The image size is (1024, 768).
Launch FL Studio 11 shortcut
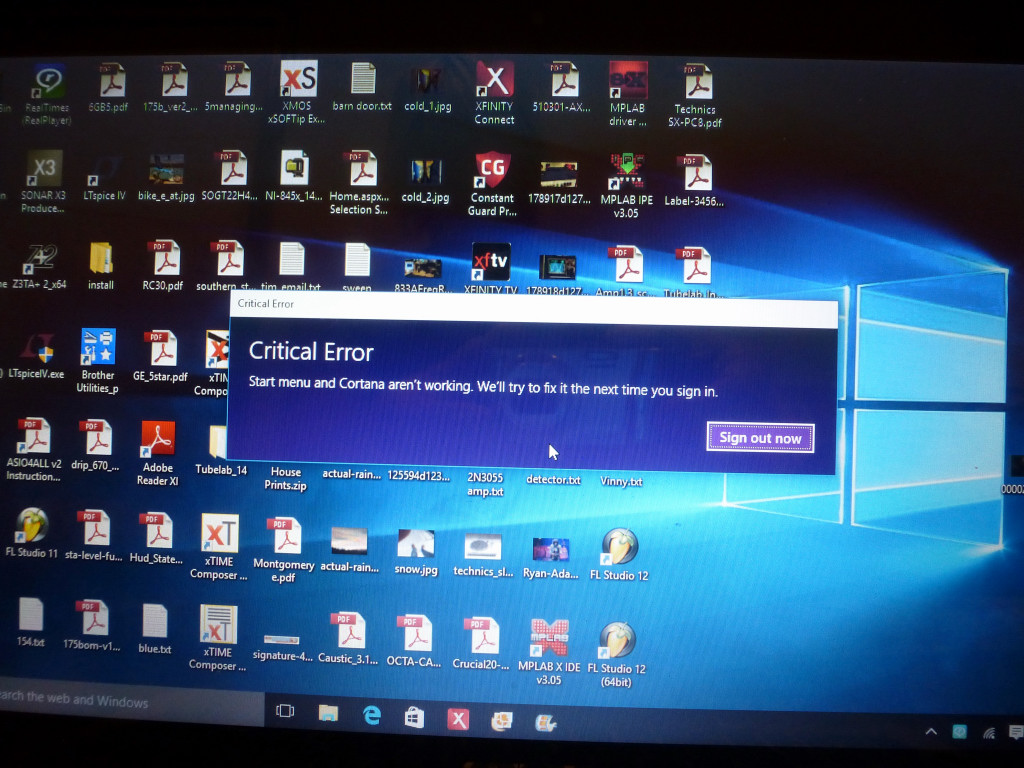tap(31, 534)
